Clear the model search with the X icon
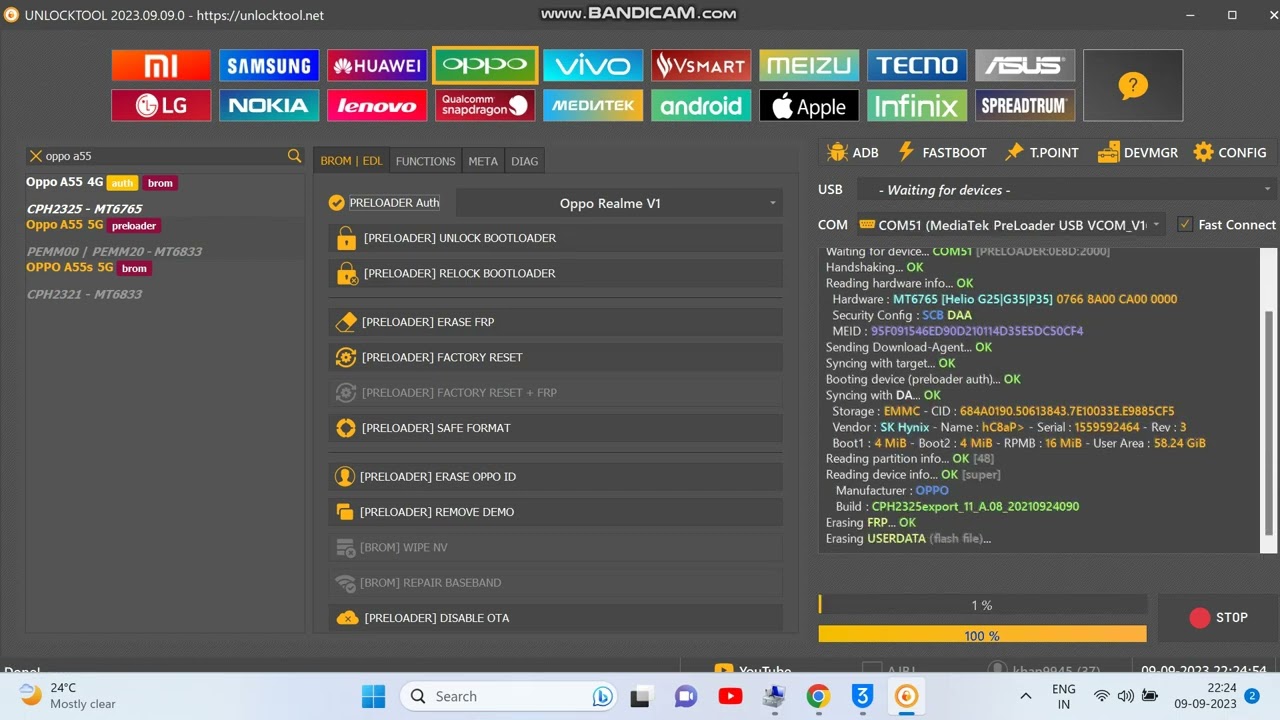 [x=36, y=156]
